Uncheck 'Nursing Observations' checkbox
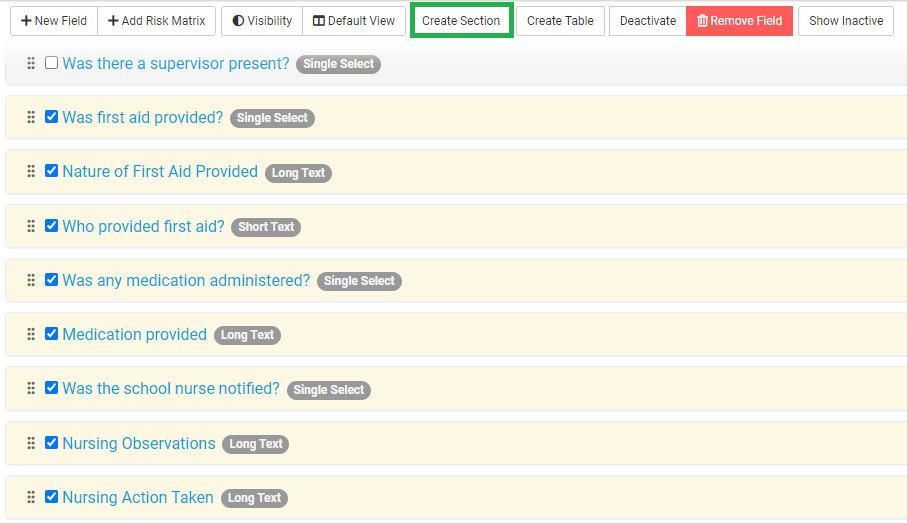The height and width of the screenshot is (523, 907). coord(51,443)
